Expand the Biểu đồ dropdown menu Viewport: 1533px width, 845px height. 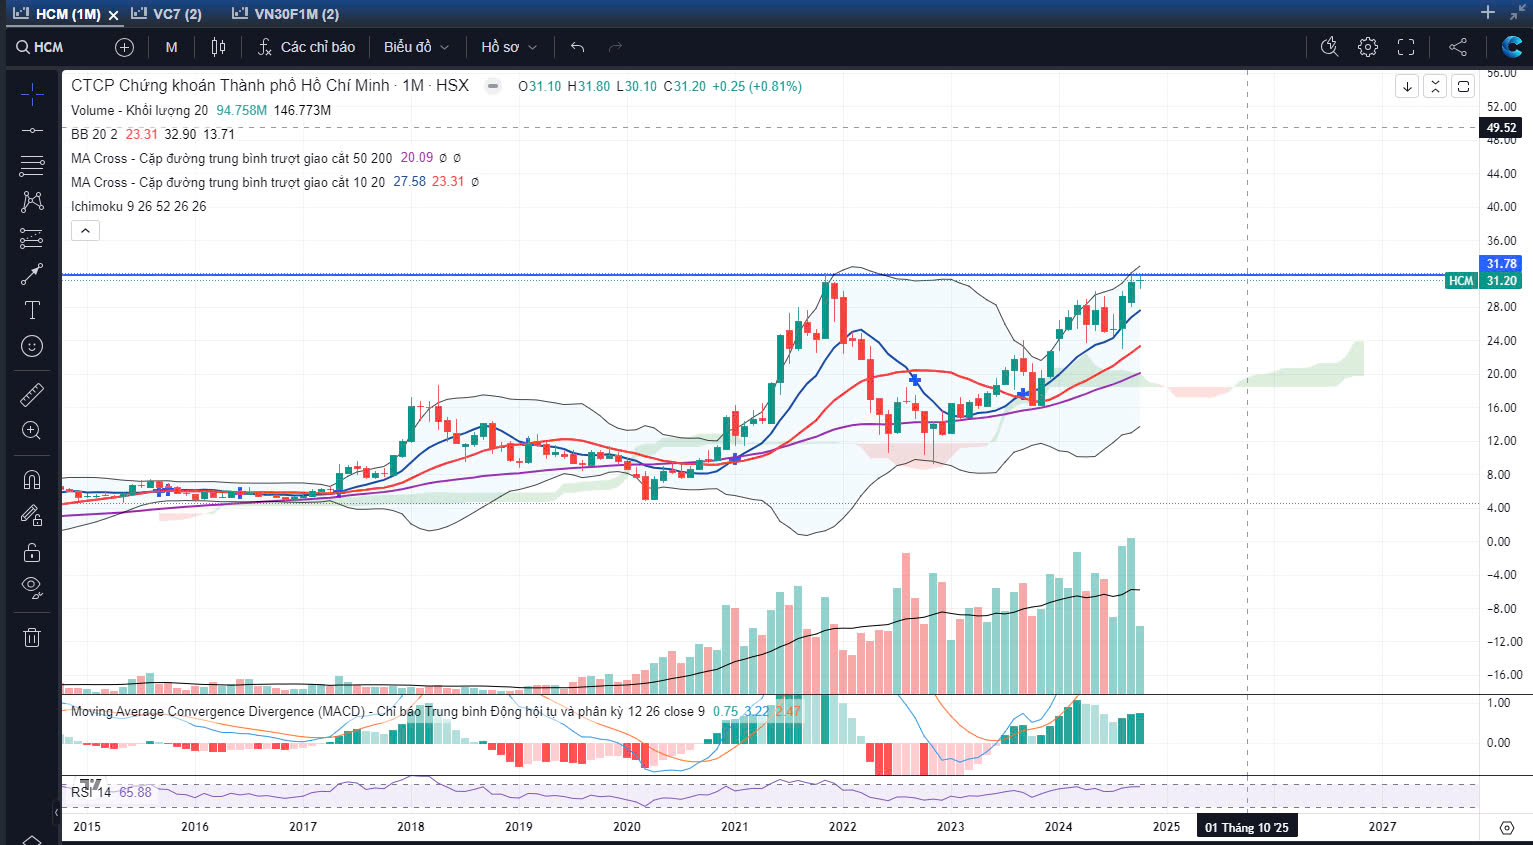[x=416, y=47]
